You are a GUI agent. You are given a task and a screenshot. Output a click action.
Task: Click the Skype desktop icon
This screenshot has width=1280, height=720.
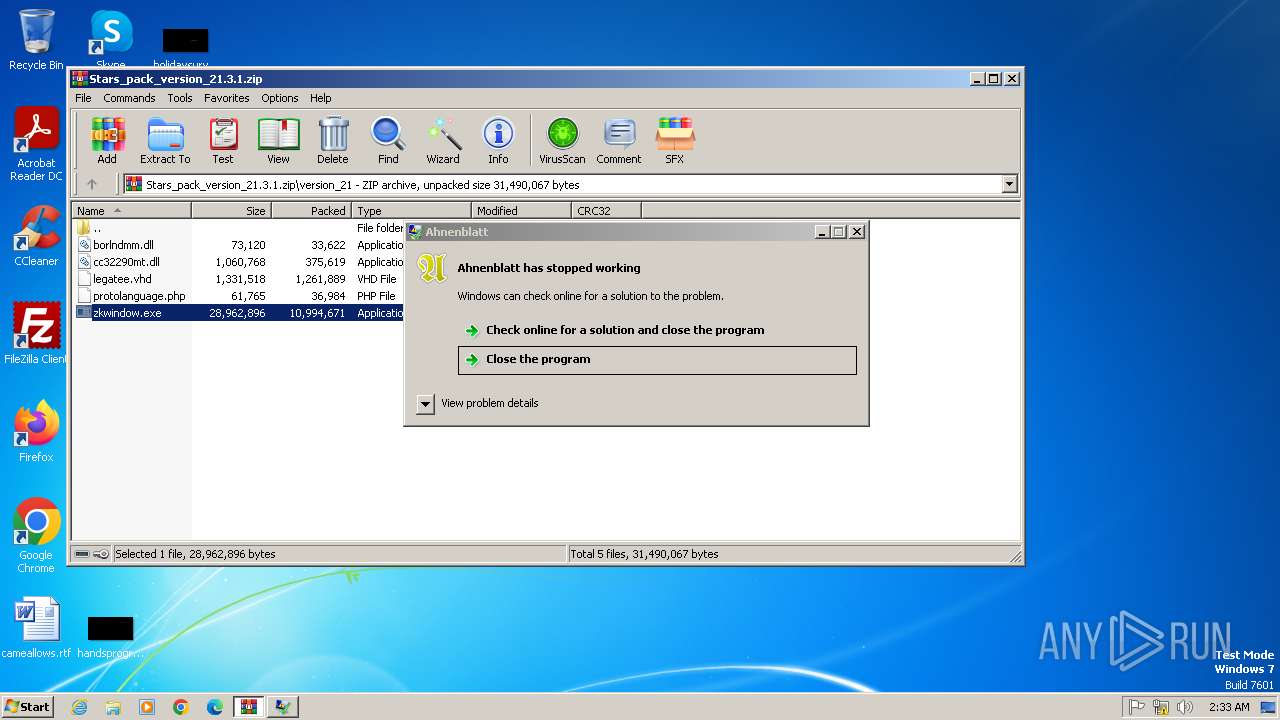110,40
